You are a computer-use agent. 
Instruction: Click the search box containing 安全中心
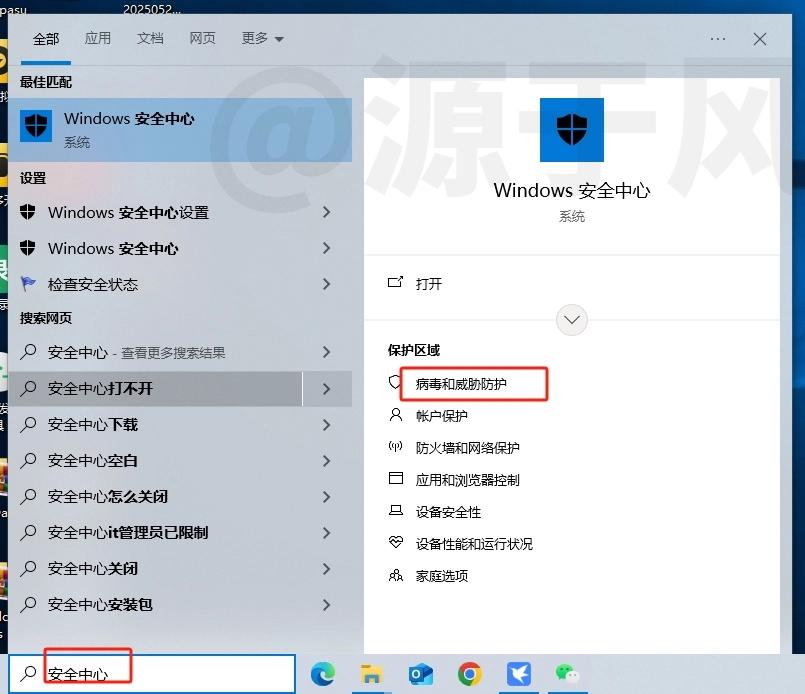tap(150, 674)
